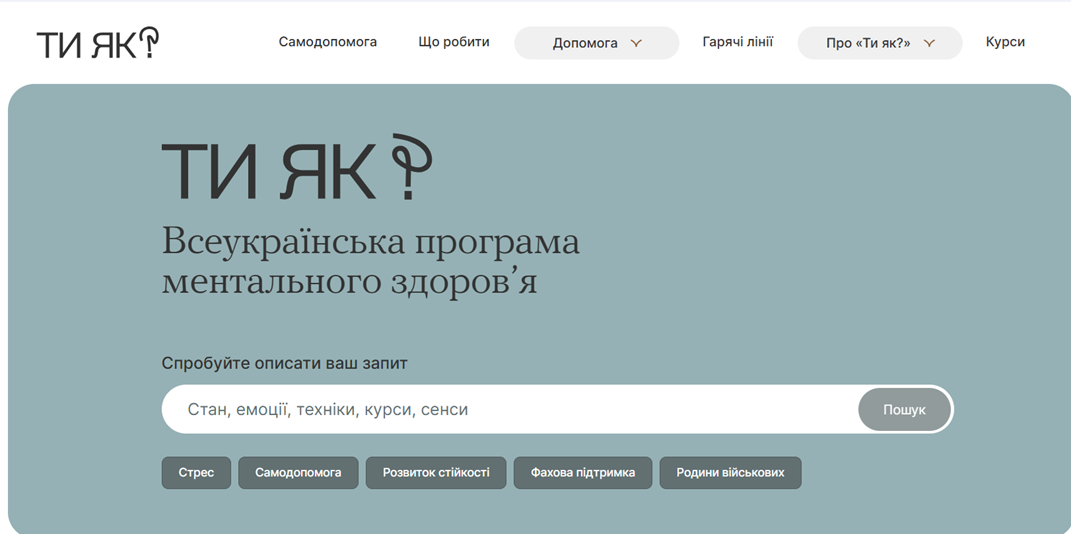Select the Родини військових tag
1071x534 pixels.
pos(730,473)
